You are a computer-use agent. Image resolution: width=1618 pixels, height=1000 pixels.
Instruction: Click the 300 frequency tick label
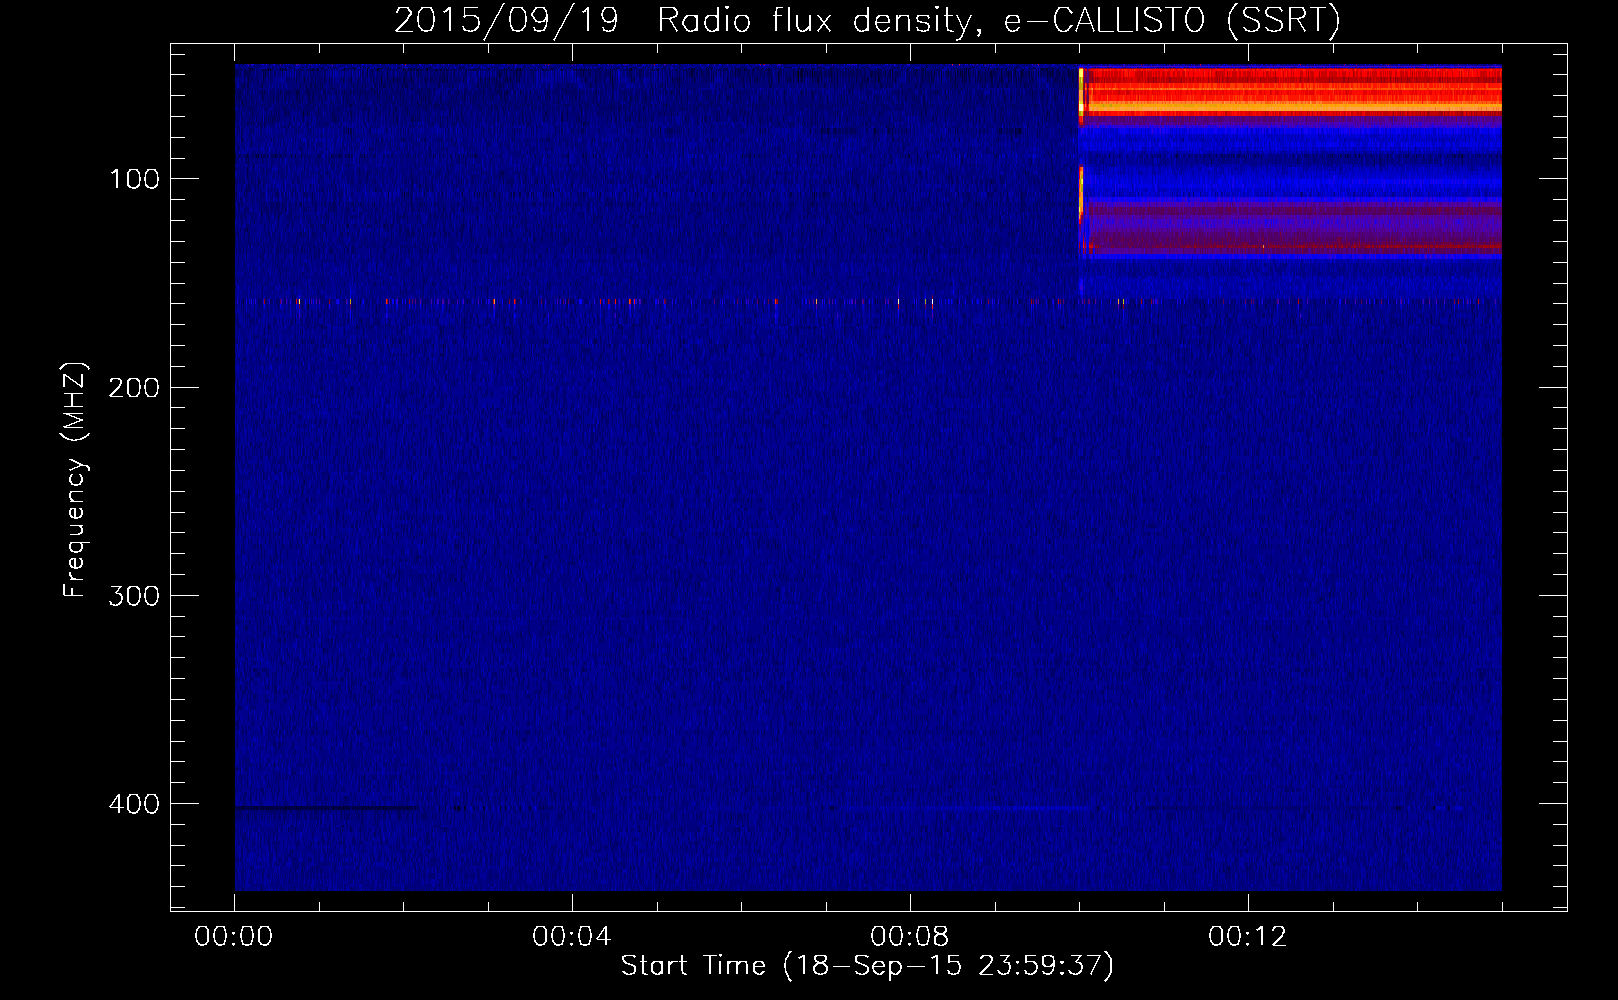[x=134, y=596]
